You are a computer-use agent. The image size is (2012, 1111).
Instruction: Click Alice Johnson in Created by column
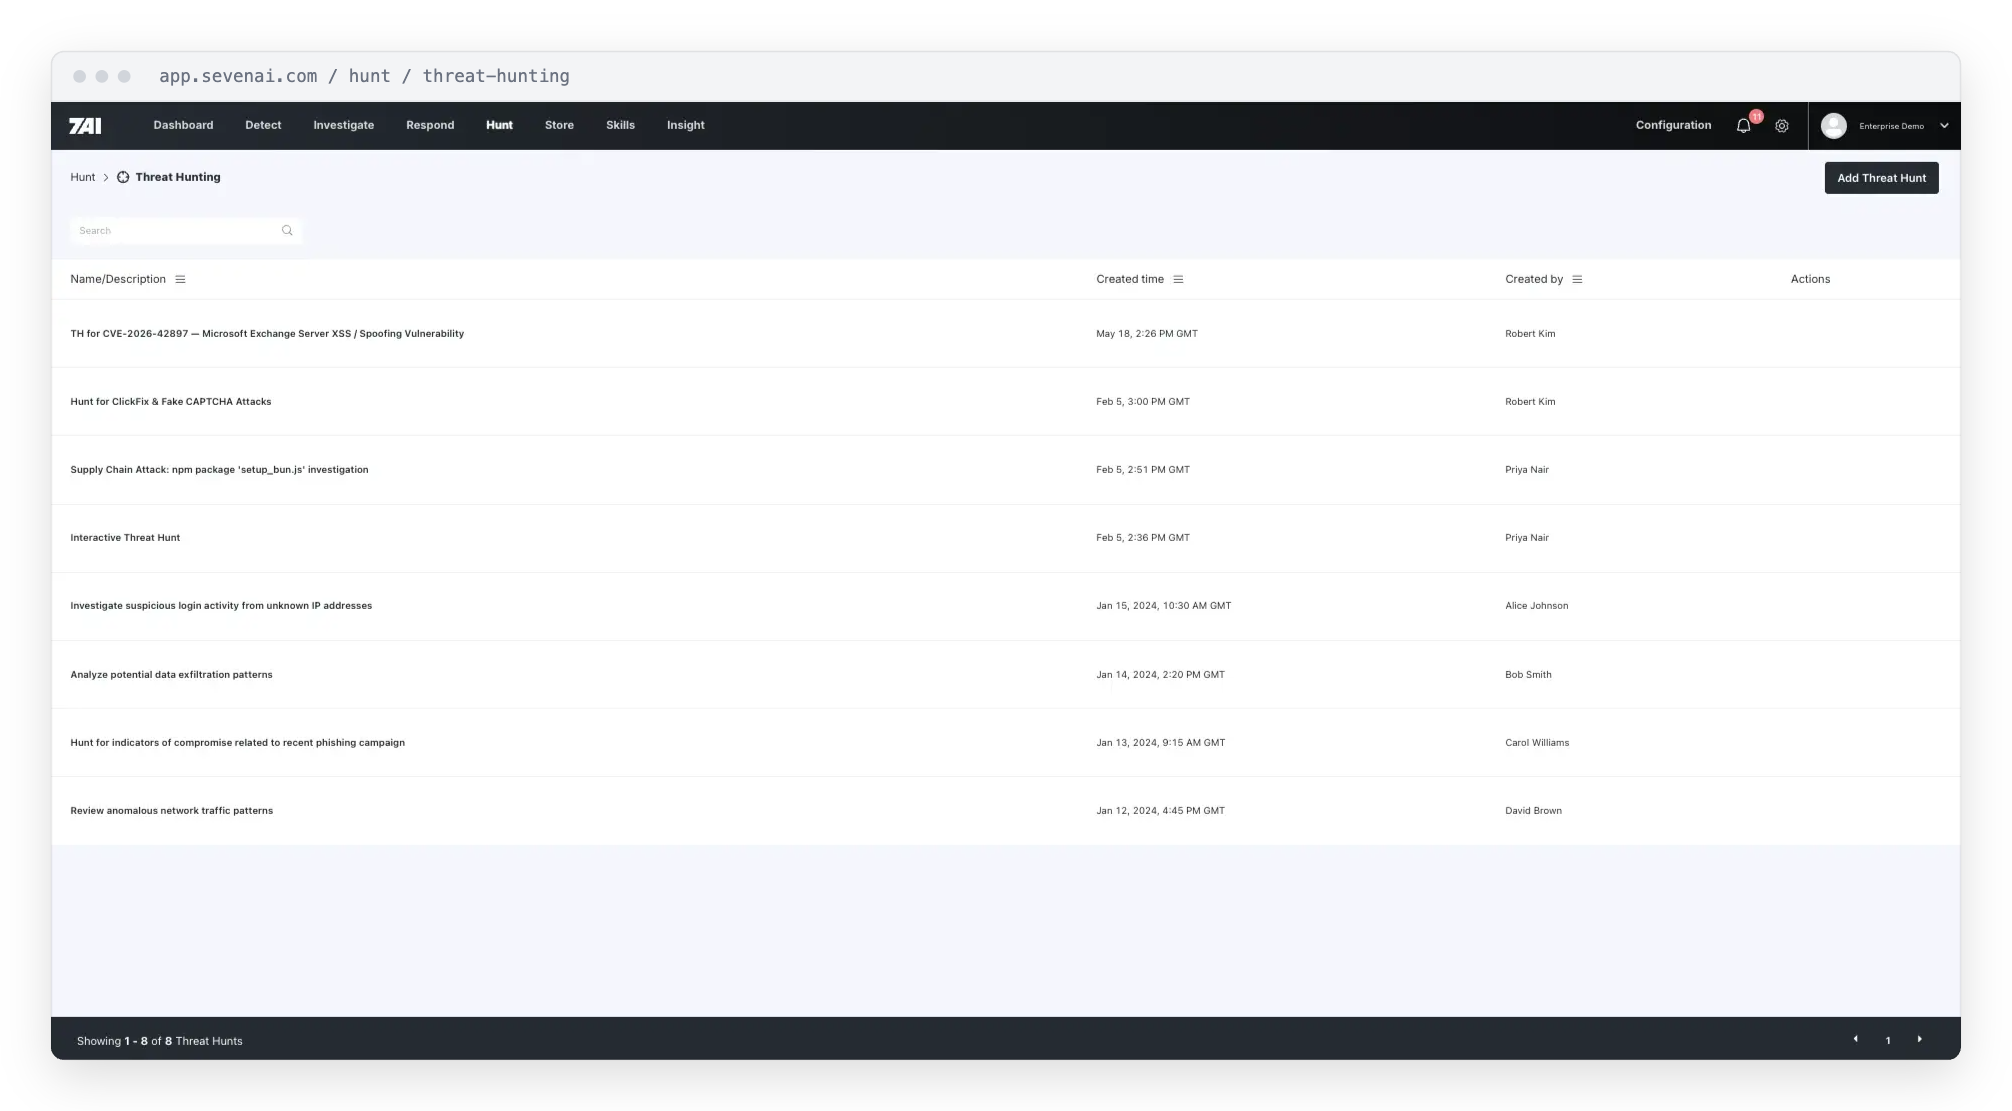(1536, 606)
